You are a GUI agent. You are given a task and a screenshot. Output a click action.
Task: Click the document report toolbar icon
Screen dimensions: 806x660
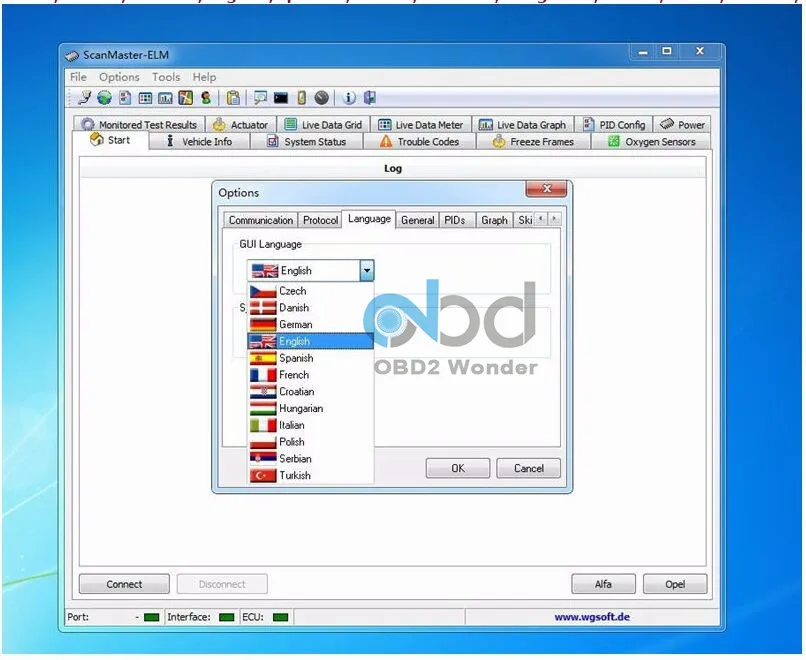pos(125,98)
